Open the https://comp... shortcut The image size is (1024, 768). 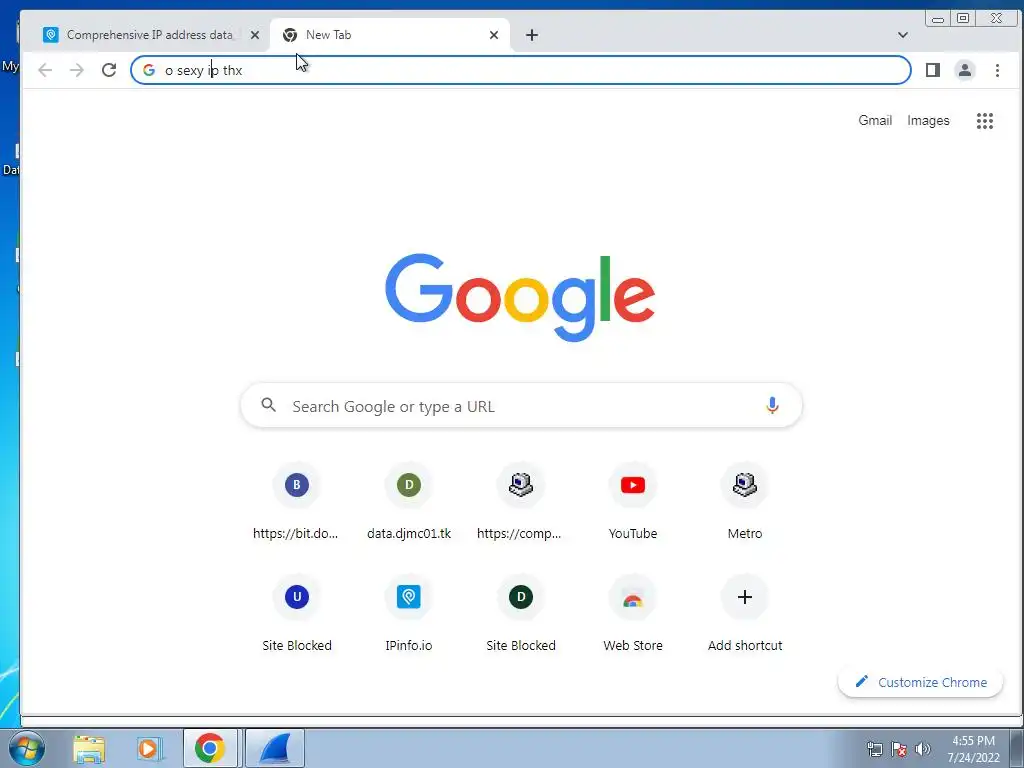pos(520,502)
